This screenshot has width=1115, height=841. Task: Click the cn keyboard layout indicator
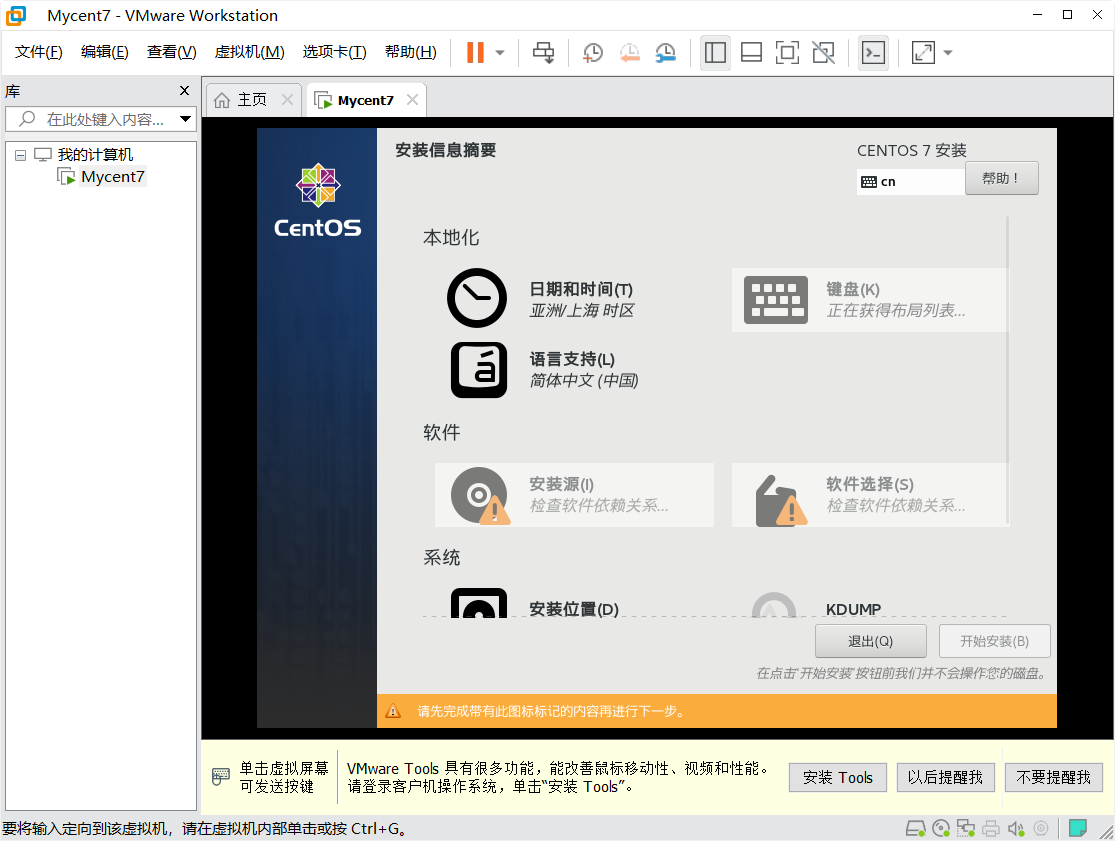[910, 182]
